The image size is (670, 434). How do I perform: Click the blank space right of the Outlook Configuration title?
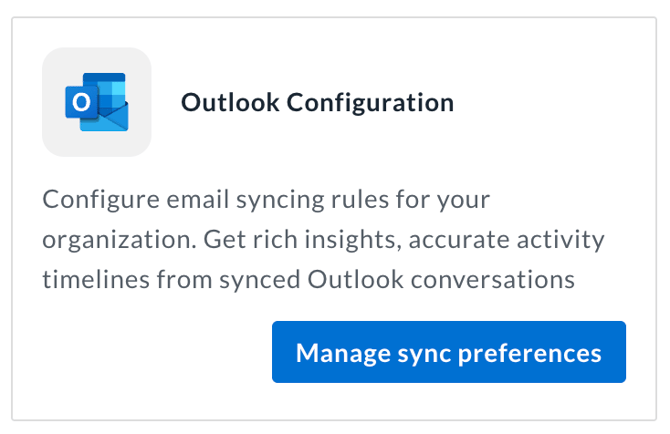click(x=551, y=103)
